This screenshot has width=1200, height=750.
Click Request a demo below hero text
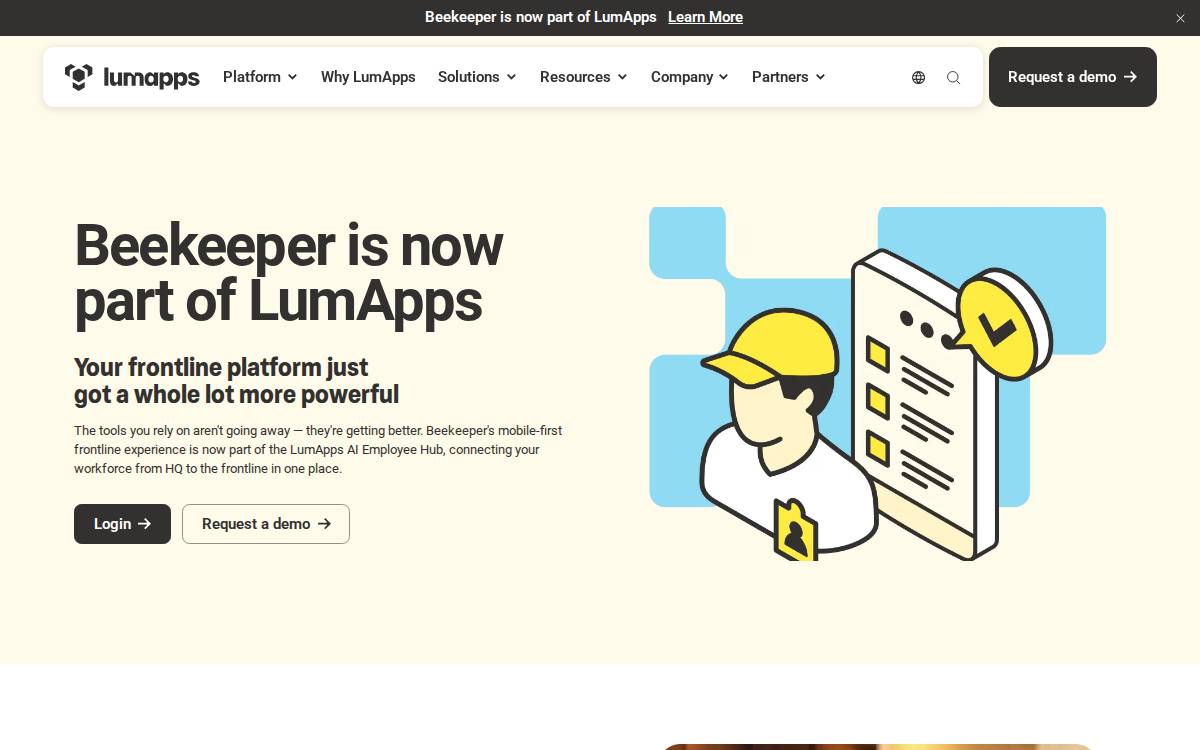tap(266, 524)
